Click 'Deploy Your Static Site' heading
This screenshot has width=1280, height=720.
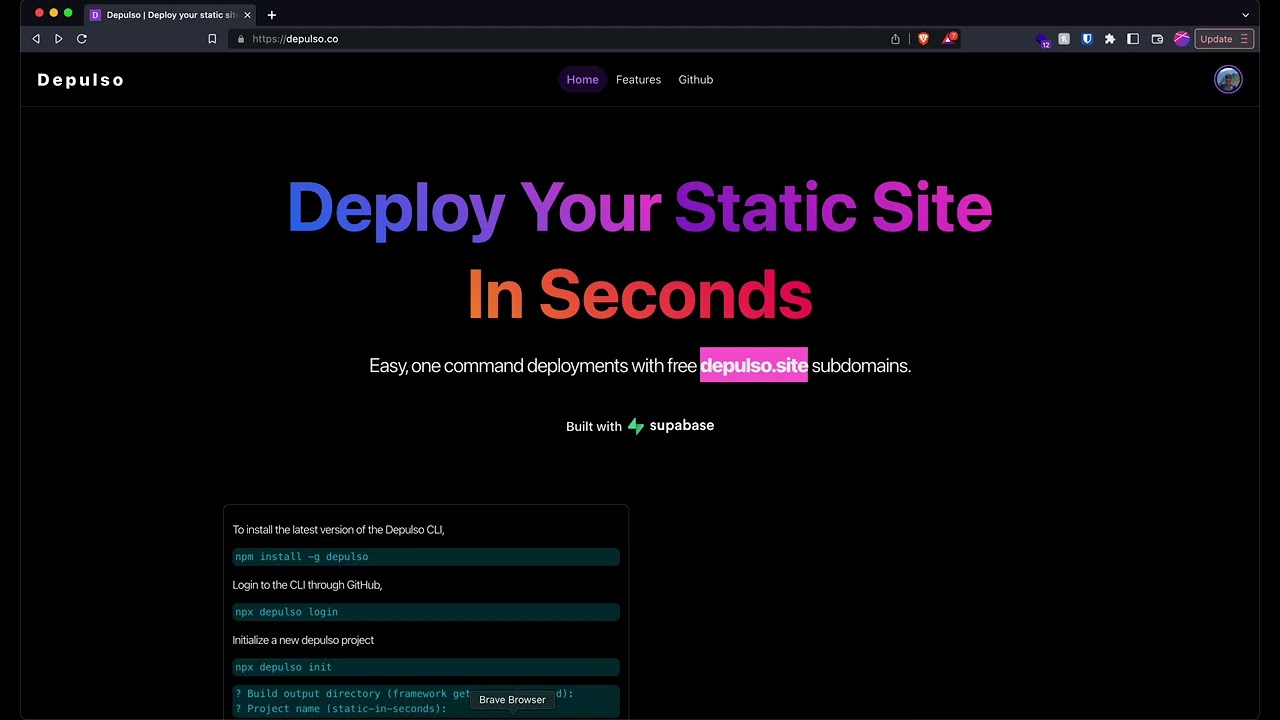[x=640, y=209]
